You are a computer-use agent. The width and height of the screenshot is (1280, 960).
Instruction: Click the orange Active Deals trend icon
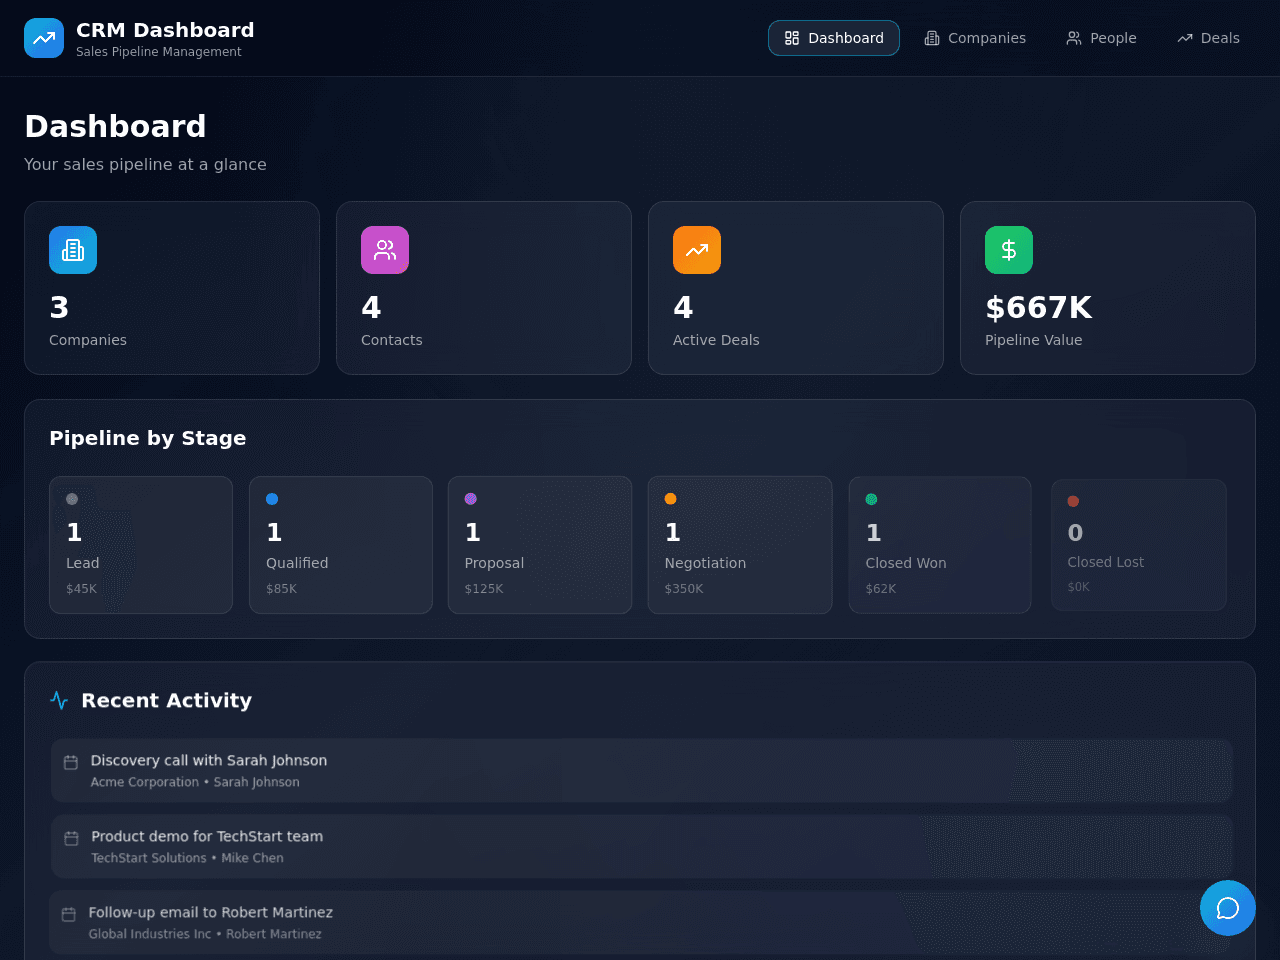[697, 250]
